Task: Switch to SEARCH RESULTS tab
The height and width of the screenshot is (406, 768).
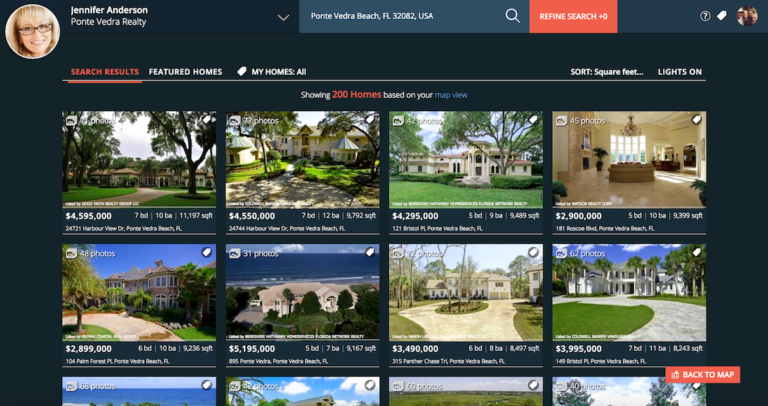Action: click(105, 72)
